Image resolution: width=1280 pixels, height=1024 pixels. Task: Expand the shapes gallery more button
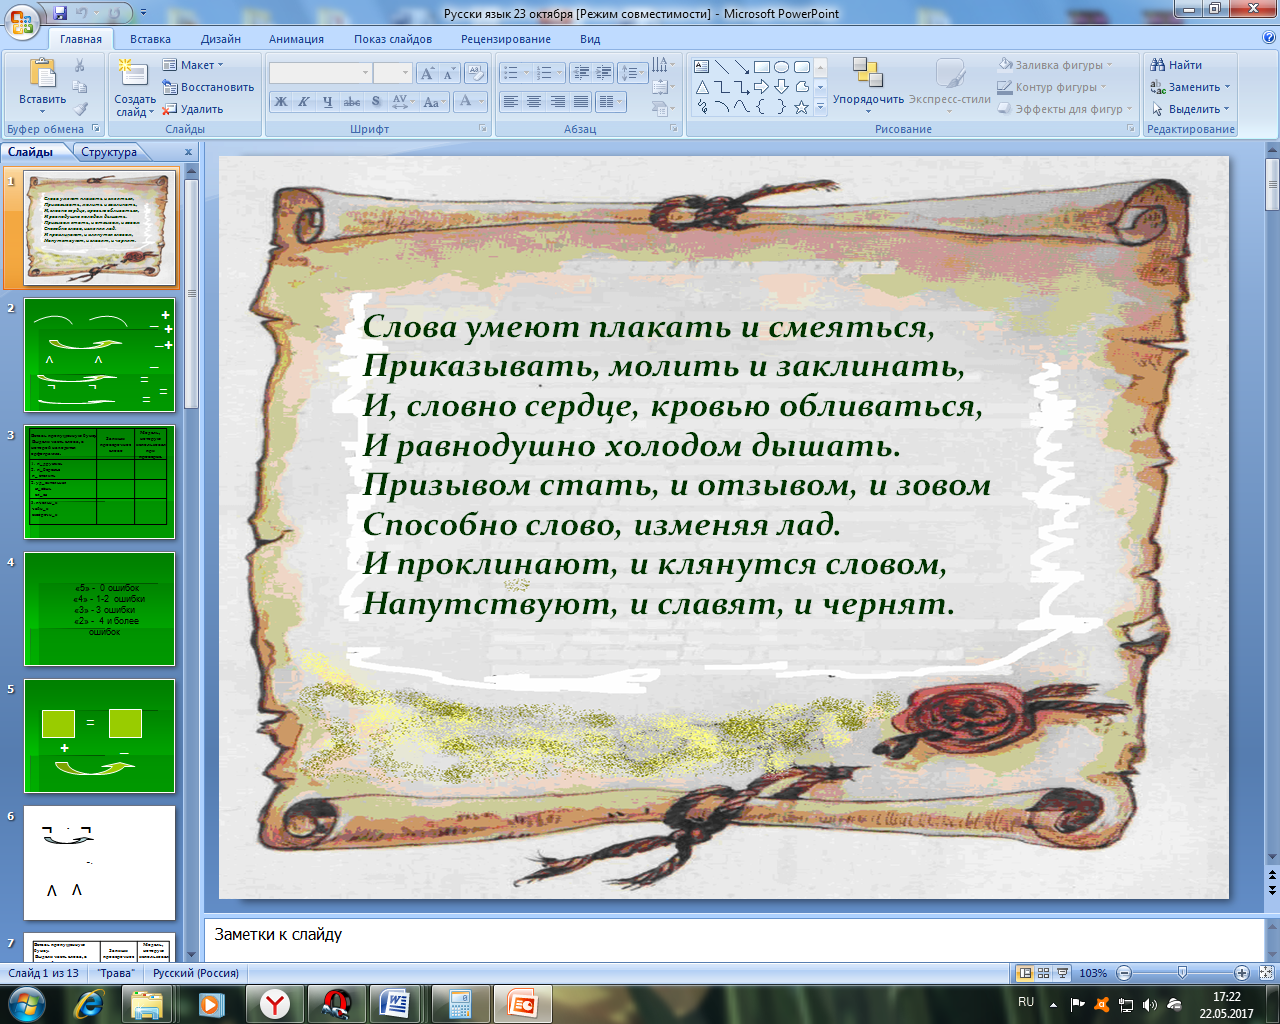820,107
